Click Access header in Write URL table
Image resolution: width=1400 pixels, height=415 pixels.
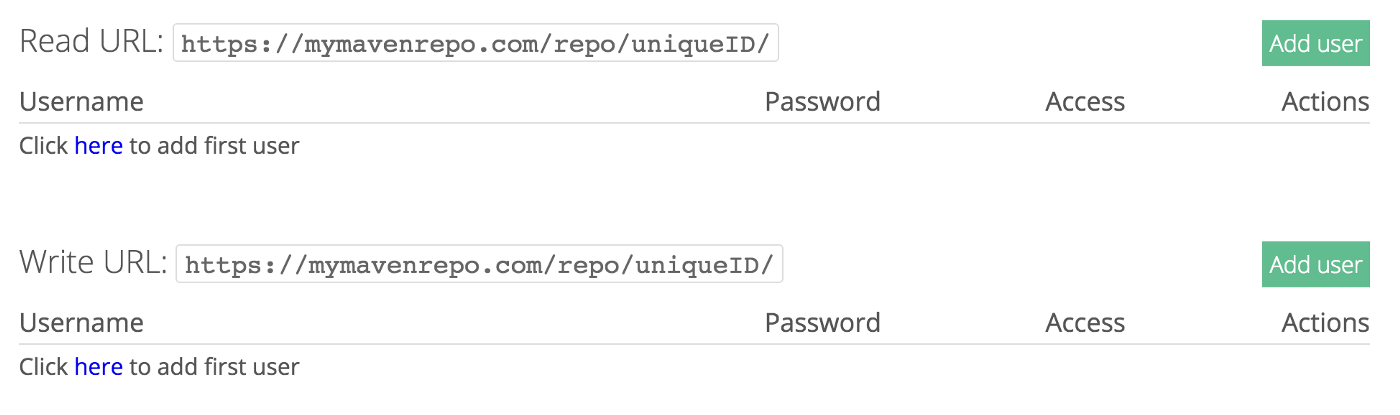point(1085,323)
